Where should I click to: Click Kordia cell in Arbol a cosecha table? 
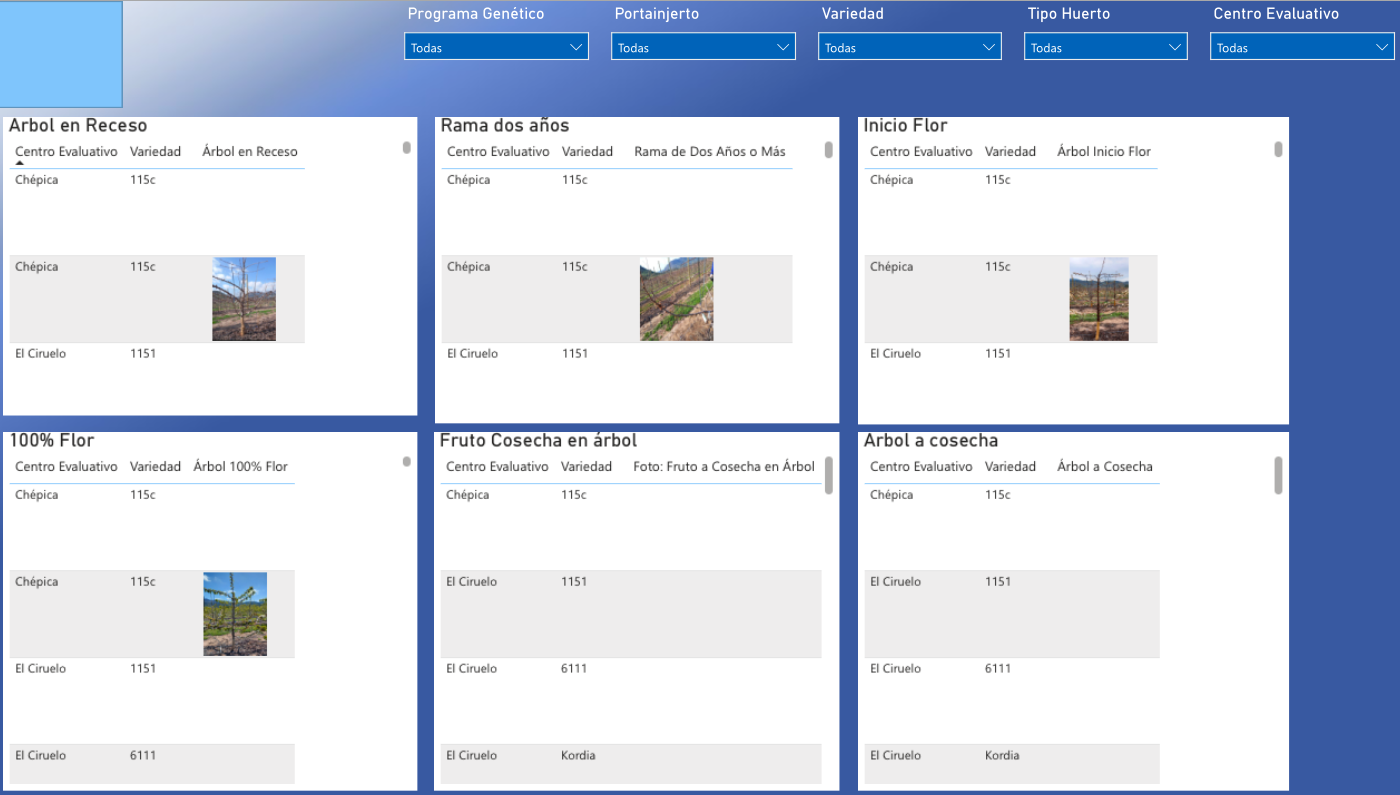tap(1002, 756)
